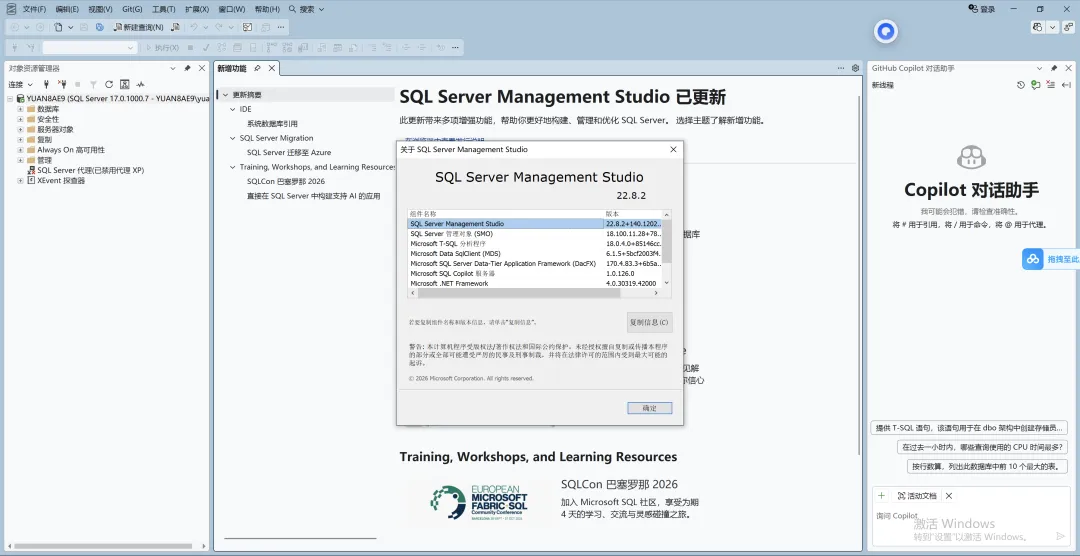The width and height of the screenshot is (1080, 556).
Task: Open the database selector combo box in toolbar
Action: [90, 48]
